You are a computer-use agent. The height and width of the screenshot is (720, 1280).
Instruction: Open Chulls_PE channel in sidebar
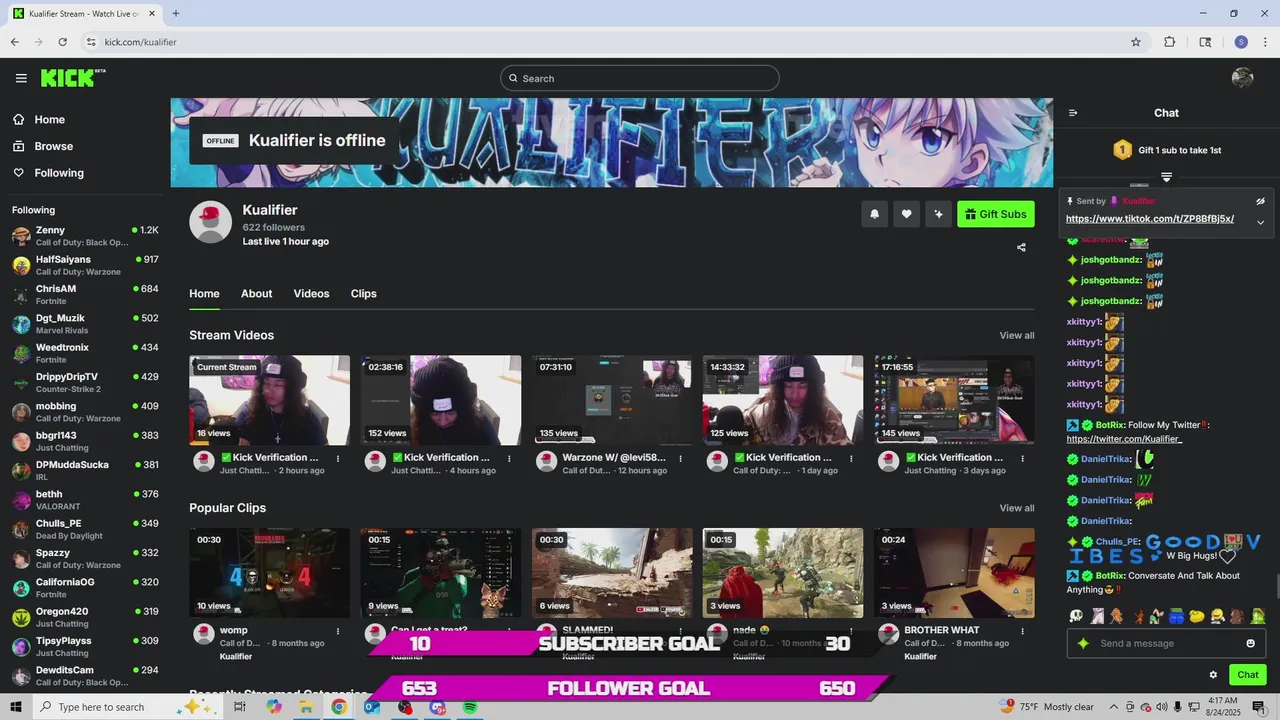coord(85,529)
